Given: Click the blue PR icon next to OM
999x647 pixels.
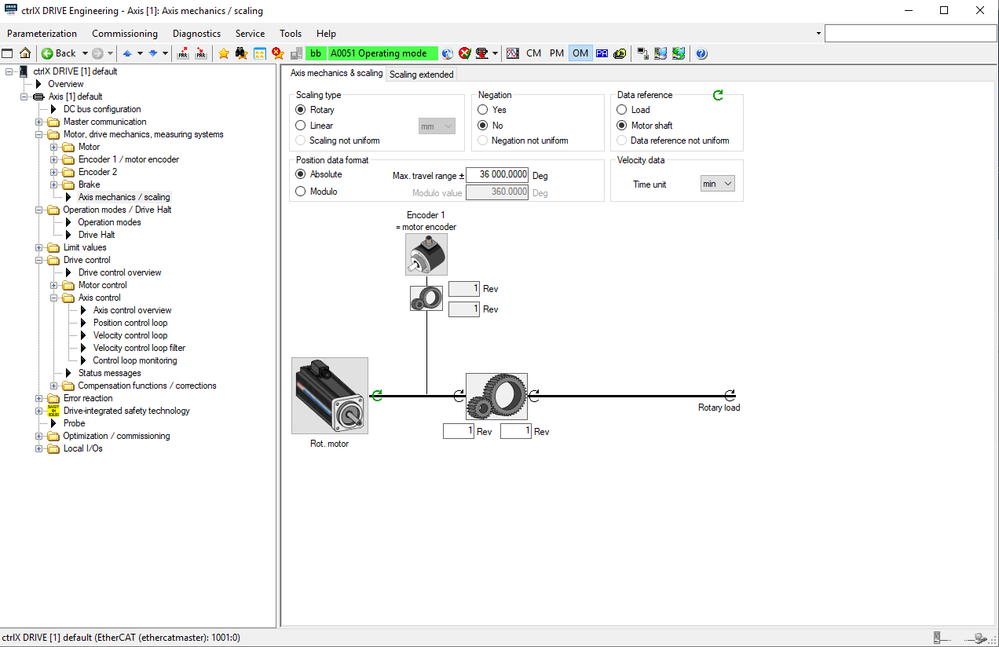Looking at the screenshot, I should pos(601,53).
